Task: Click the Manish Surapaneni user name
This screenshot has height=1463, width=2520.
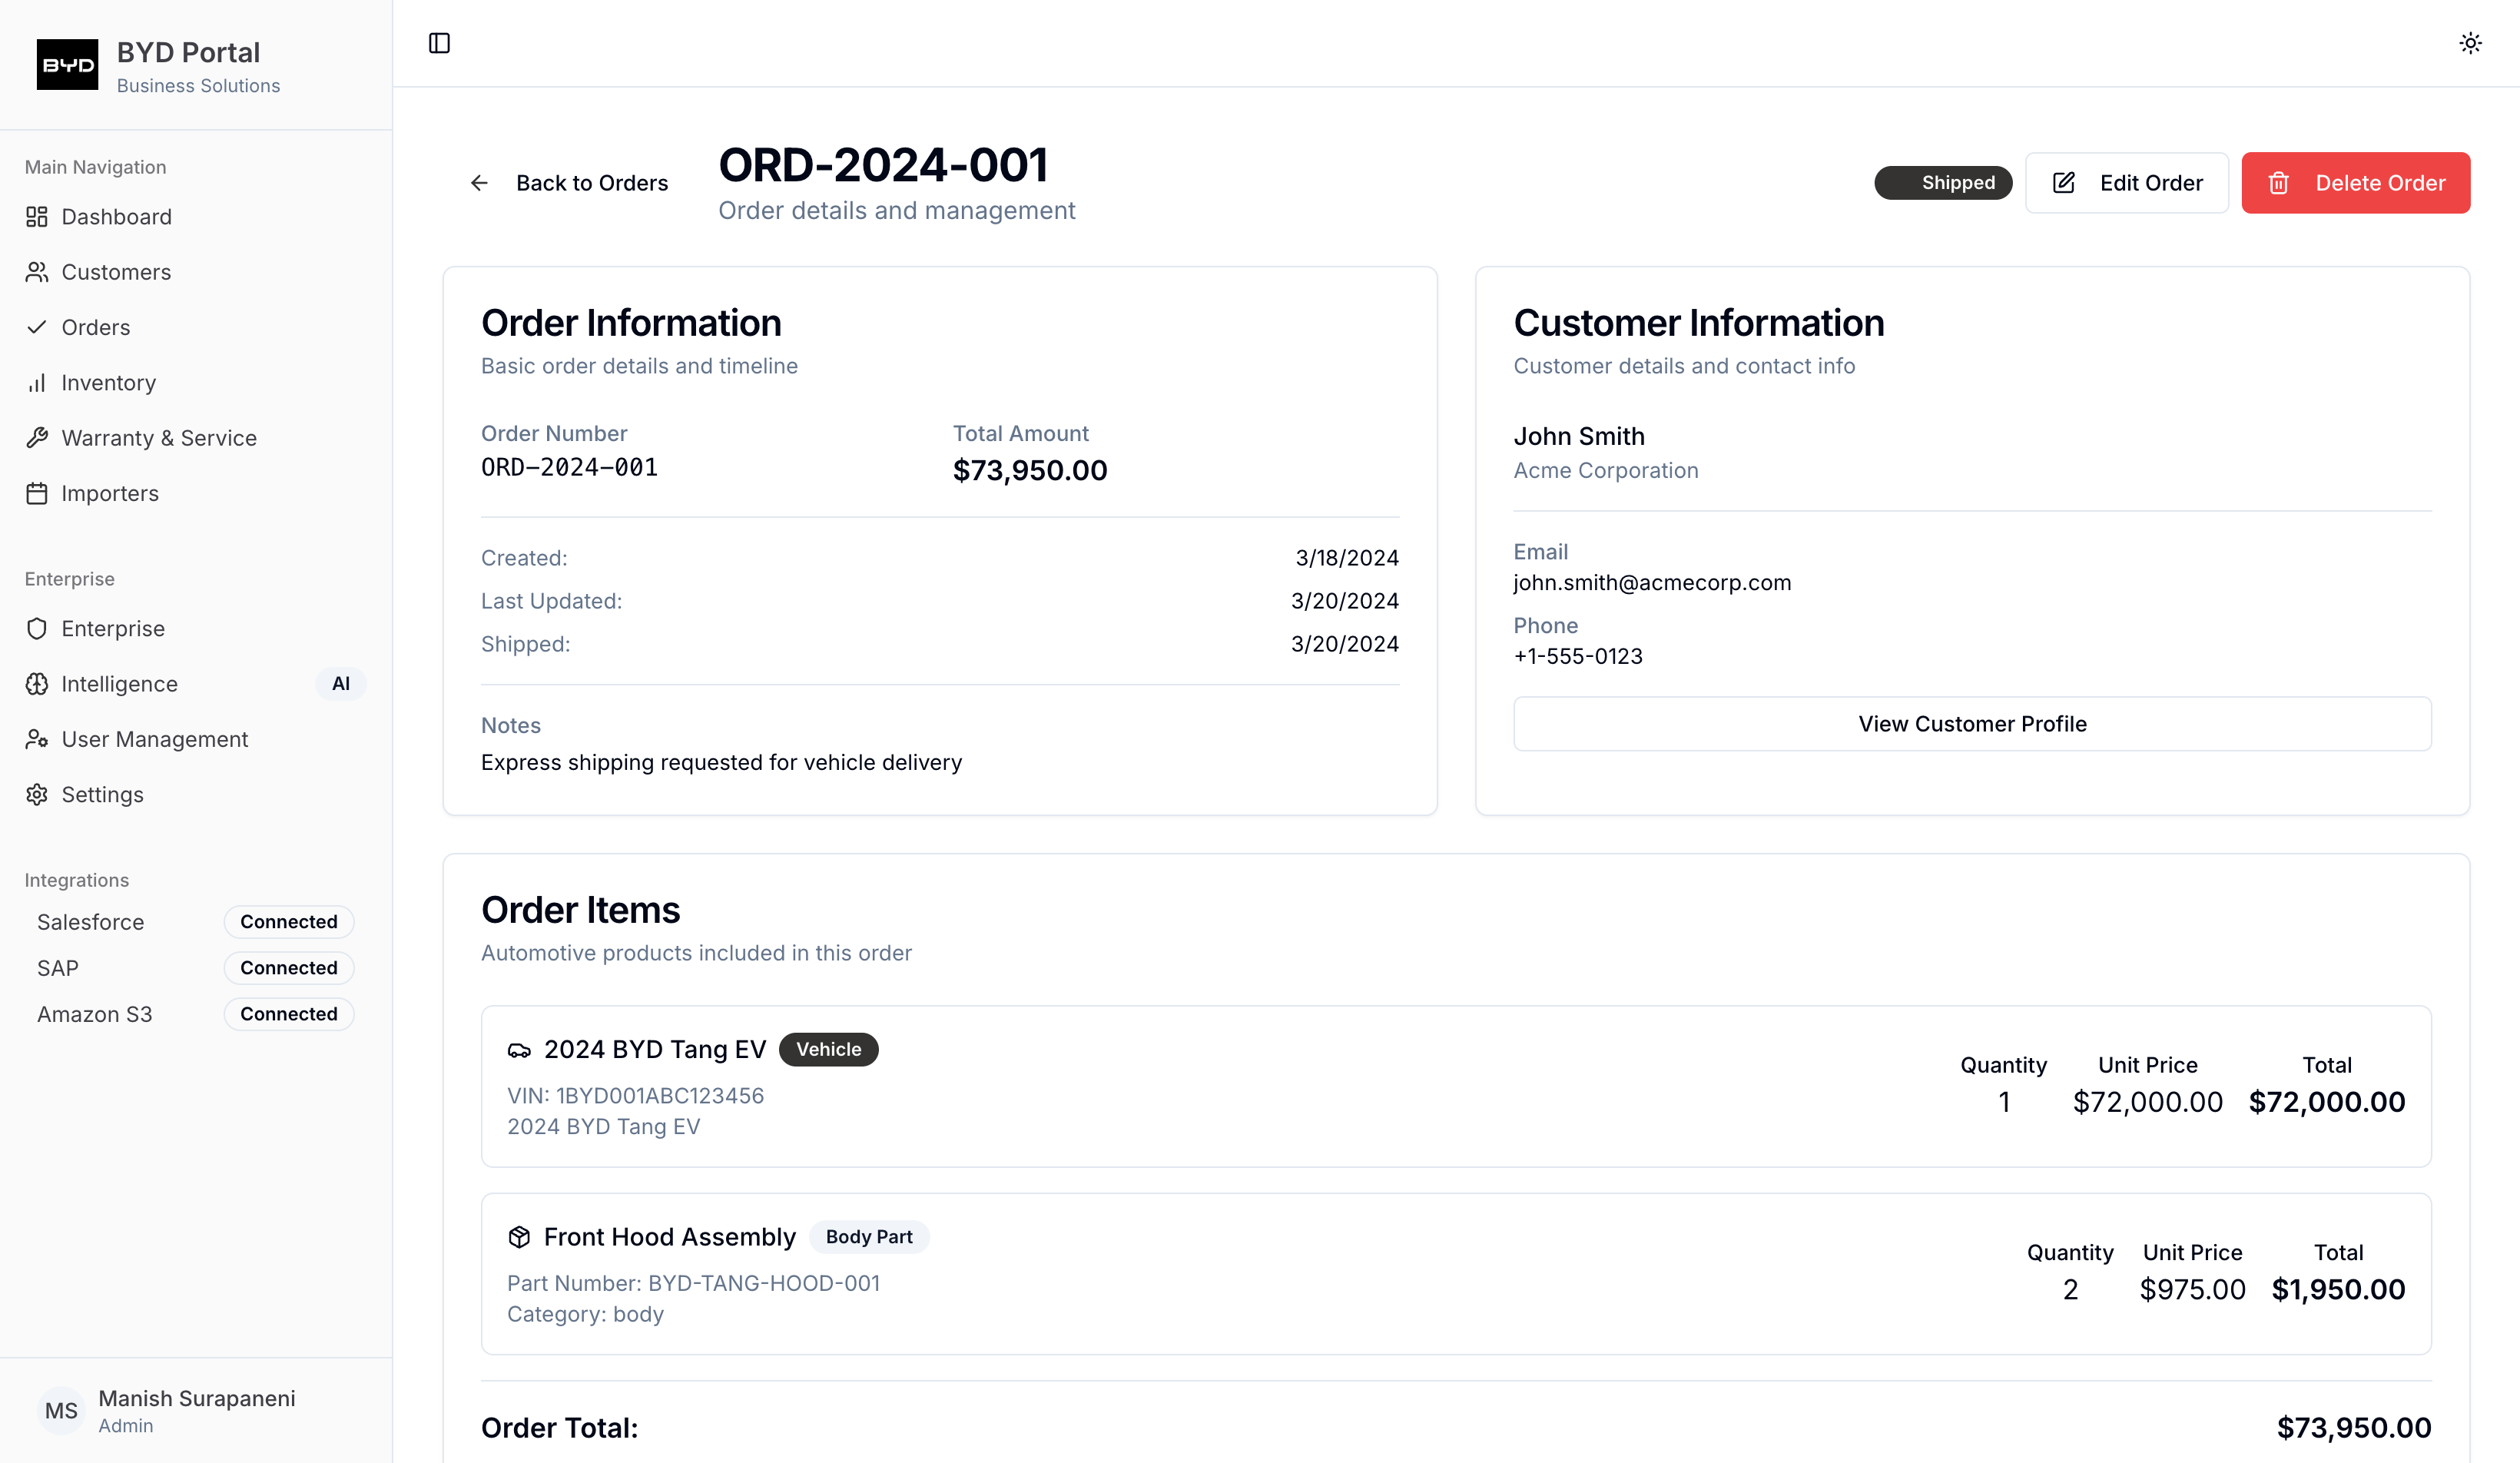Action: [x=197, y=1398]
